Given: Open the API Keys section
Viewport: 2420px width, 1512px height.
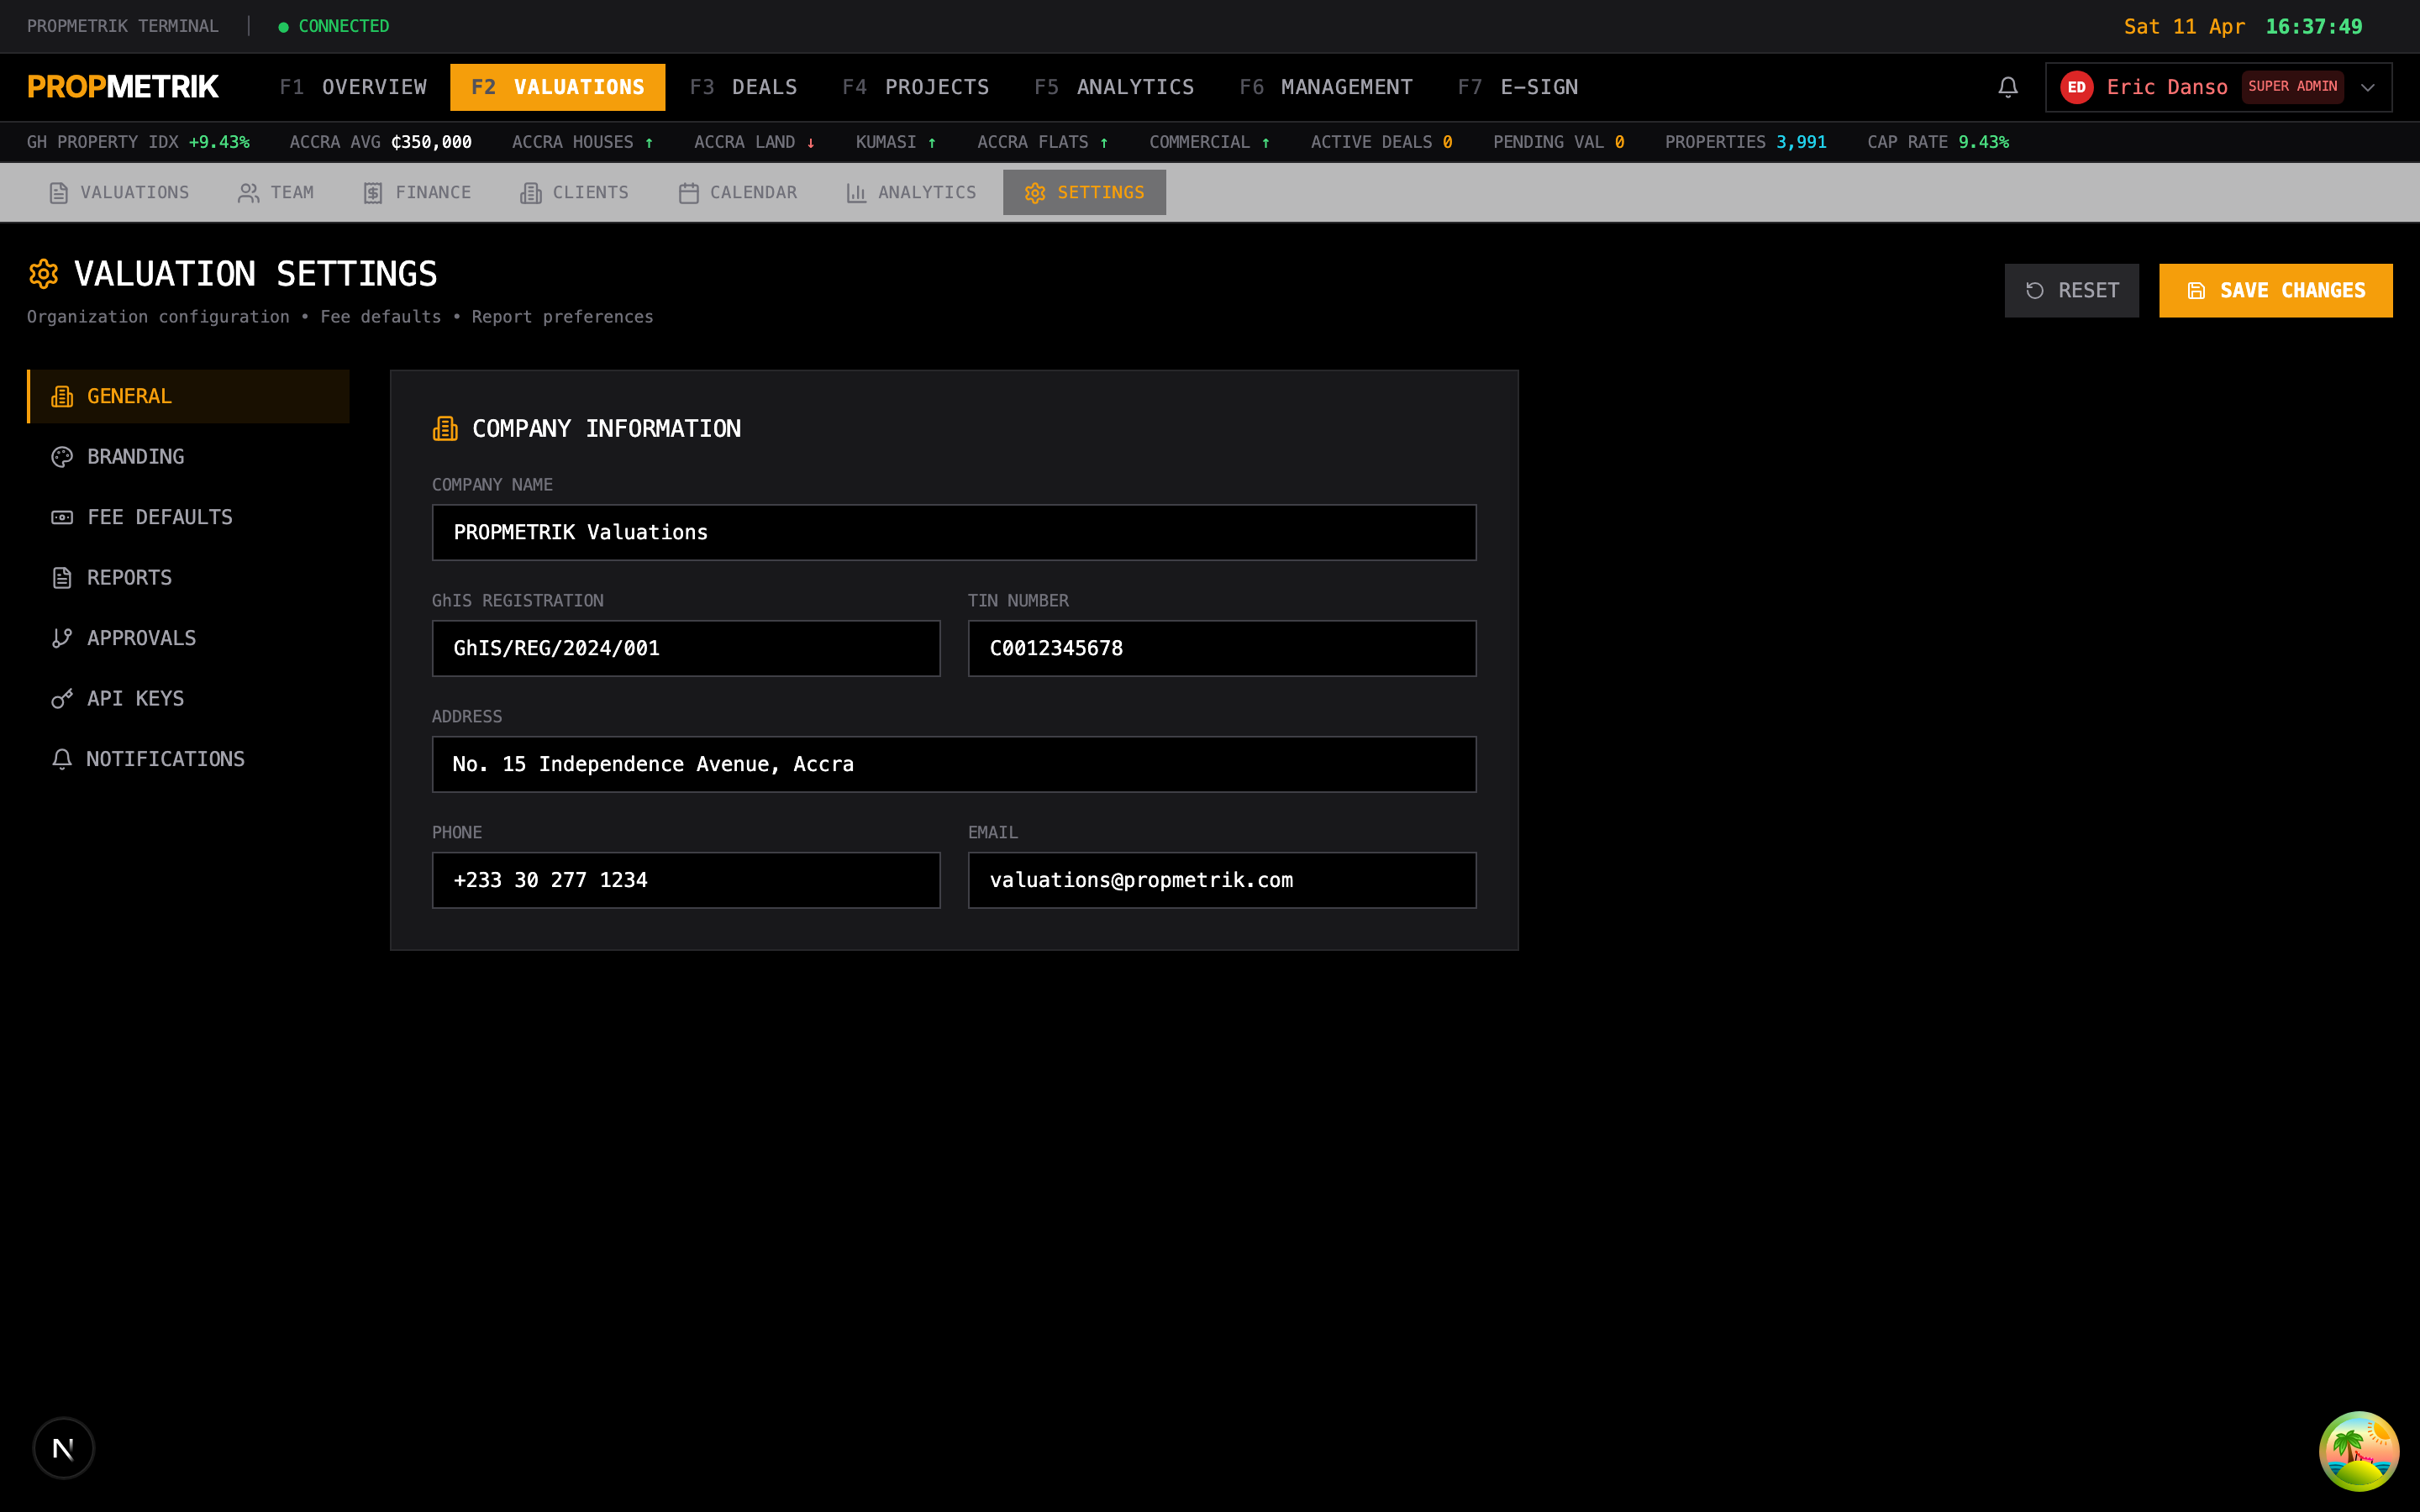Looking at the screenshot, I should pyautogui.click(x=188, y=699).
